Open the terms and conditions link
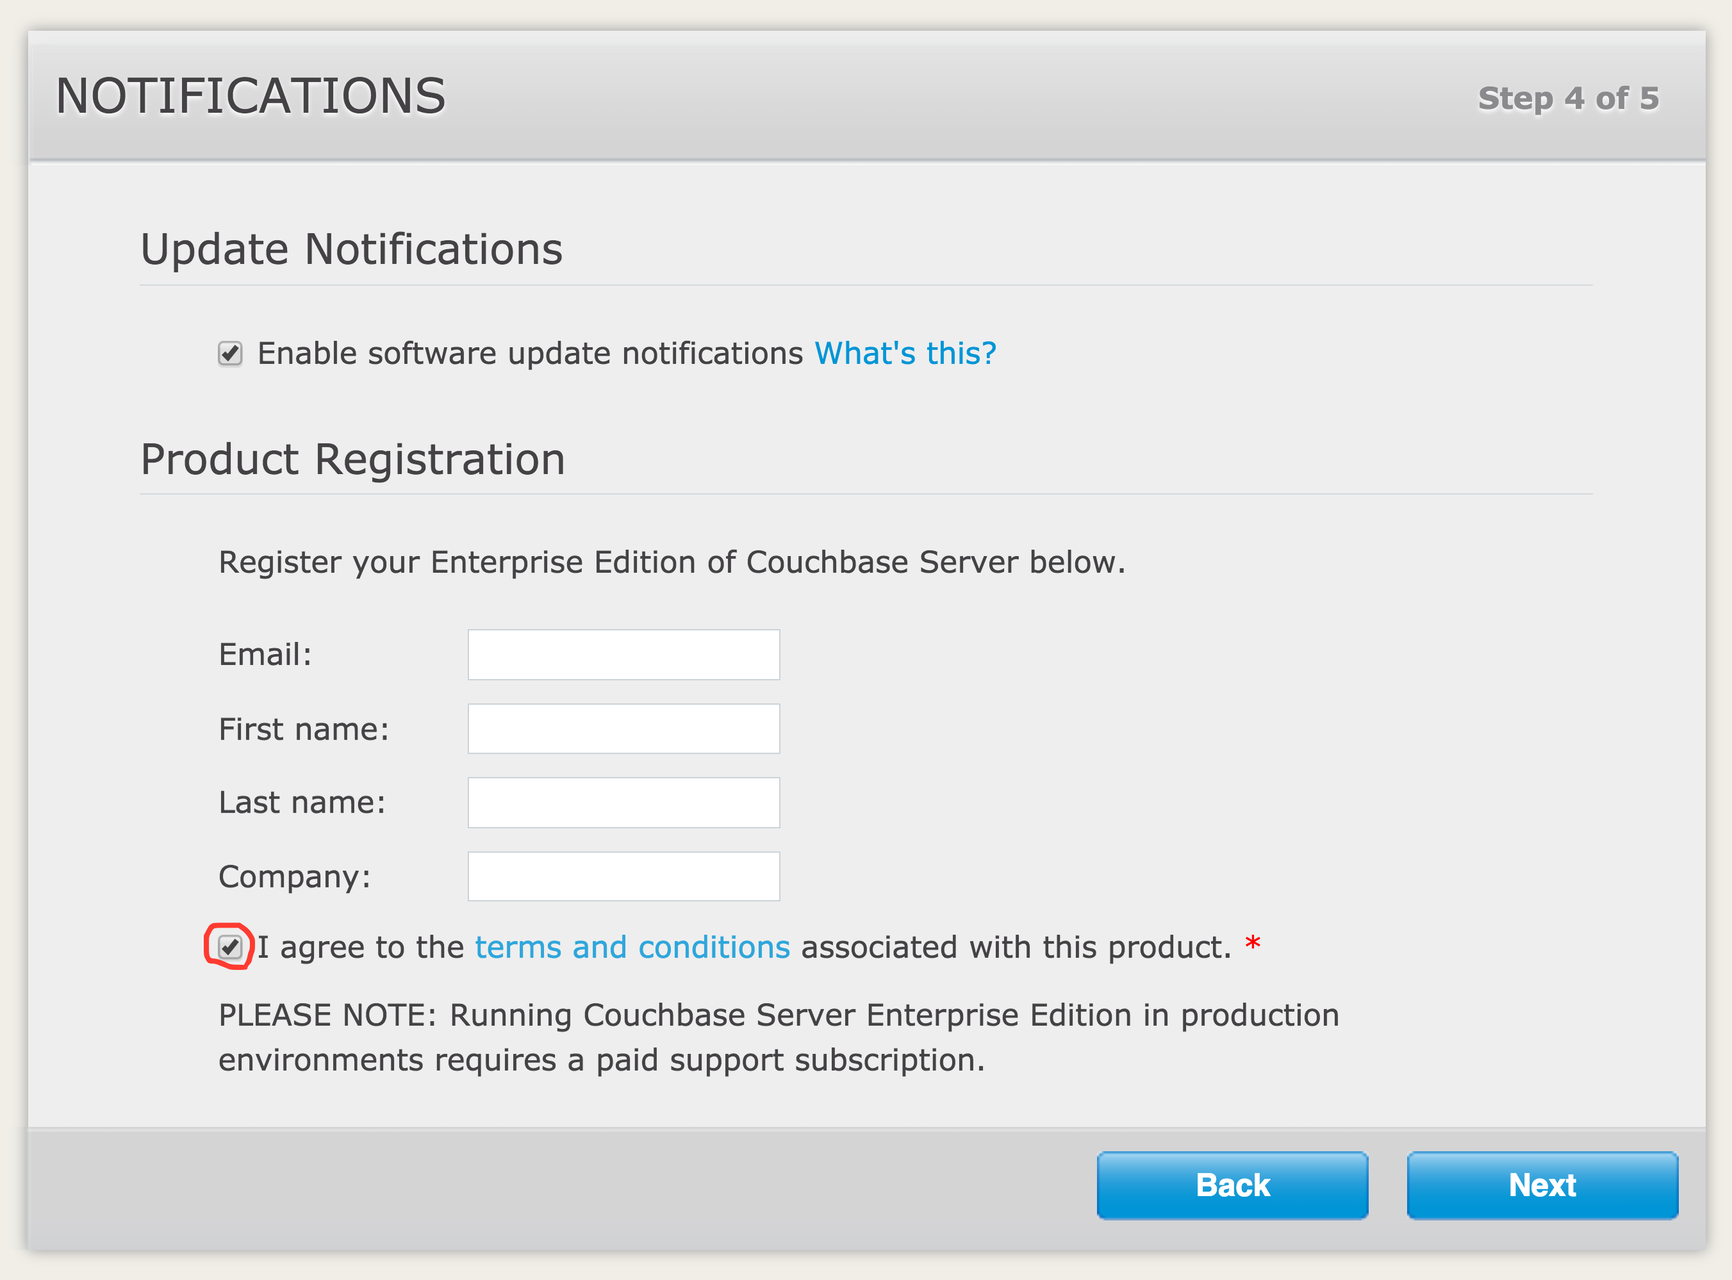This screenshot has height=1280, width=1732. [632, 947]
